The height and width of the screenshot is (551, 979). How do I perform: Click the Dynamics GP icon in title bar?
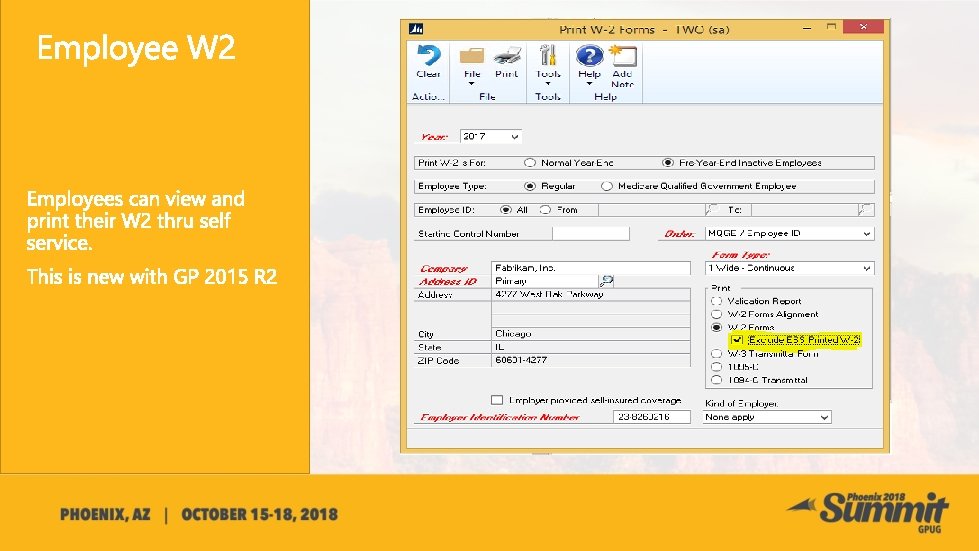416,29
